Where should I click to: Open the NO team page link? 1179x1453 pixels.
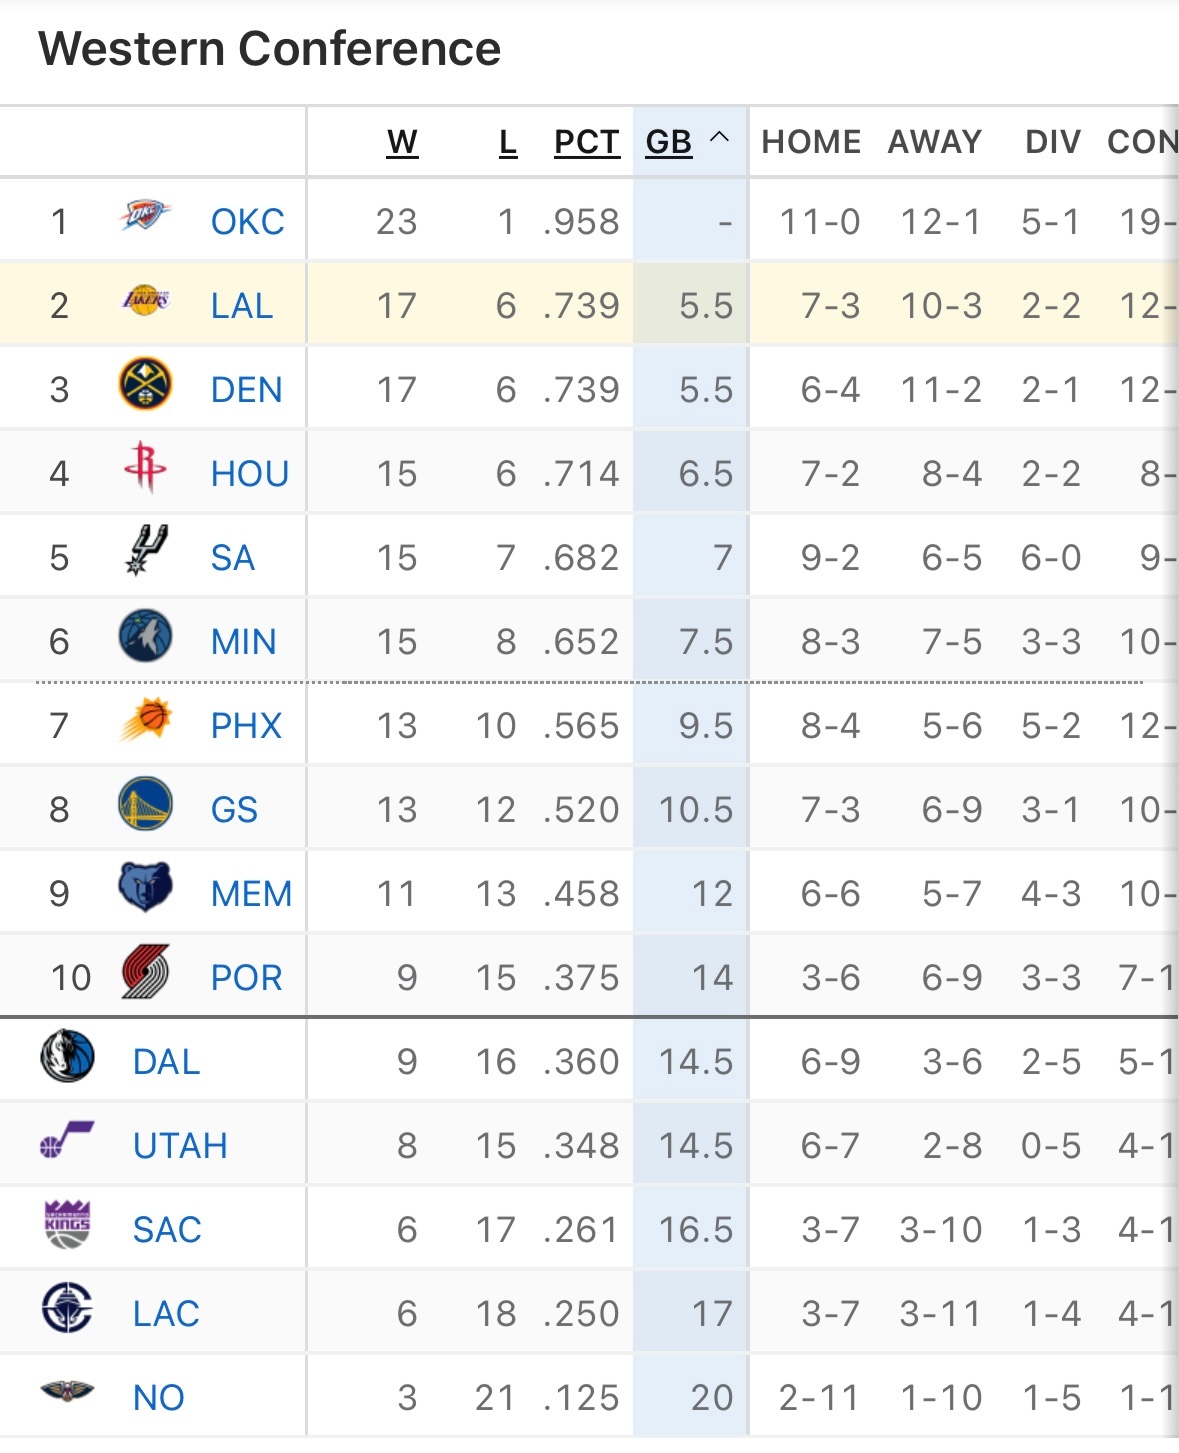(158, 1398)
